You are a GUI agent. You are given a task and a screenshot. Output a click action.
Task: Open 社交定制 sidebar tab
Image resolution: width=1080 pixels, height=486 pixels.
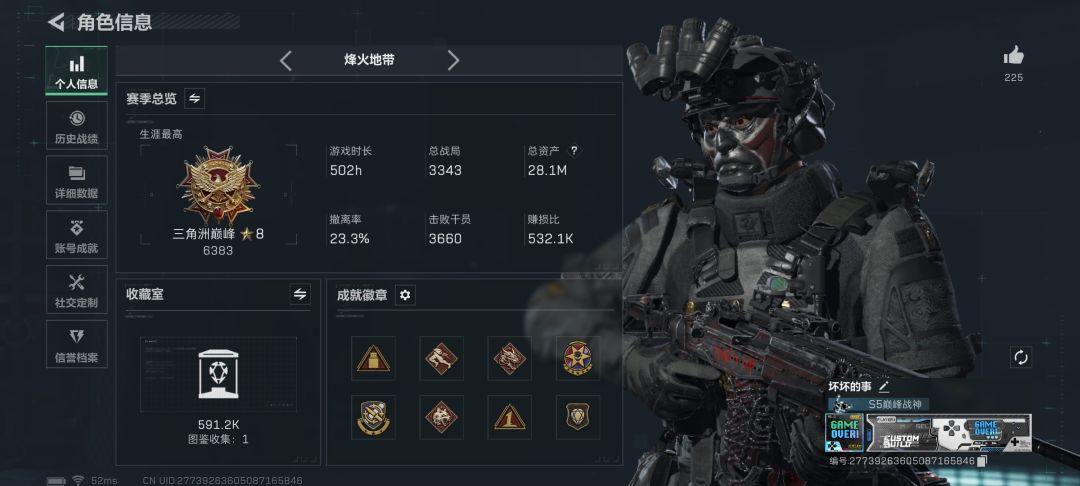click(x=76, y=290)
